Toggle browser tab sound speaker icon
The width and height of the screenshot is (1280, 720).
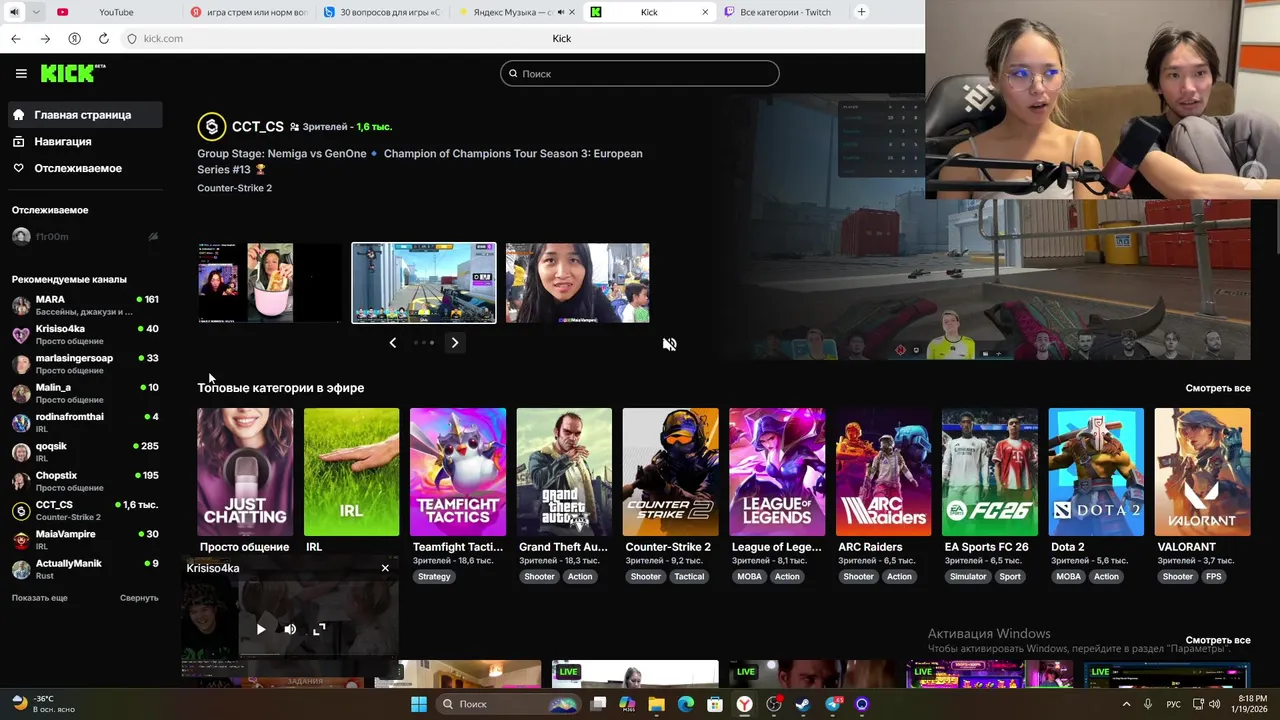[x=14, y=12]
